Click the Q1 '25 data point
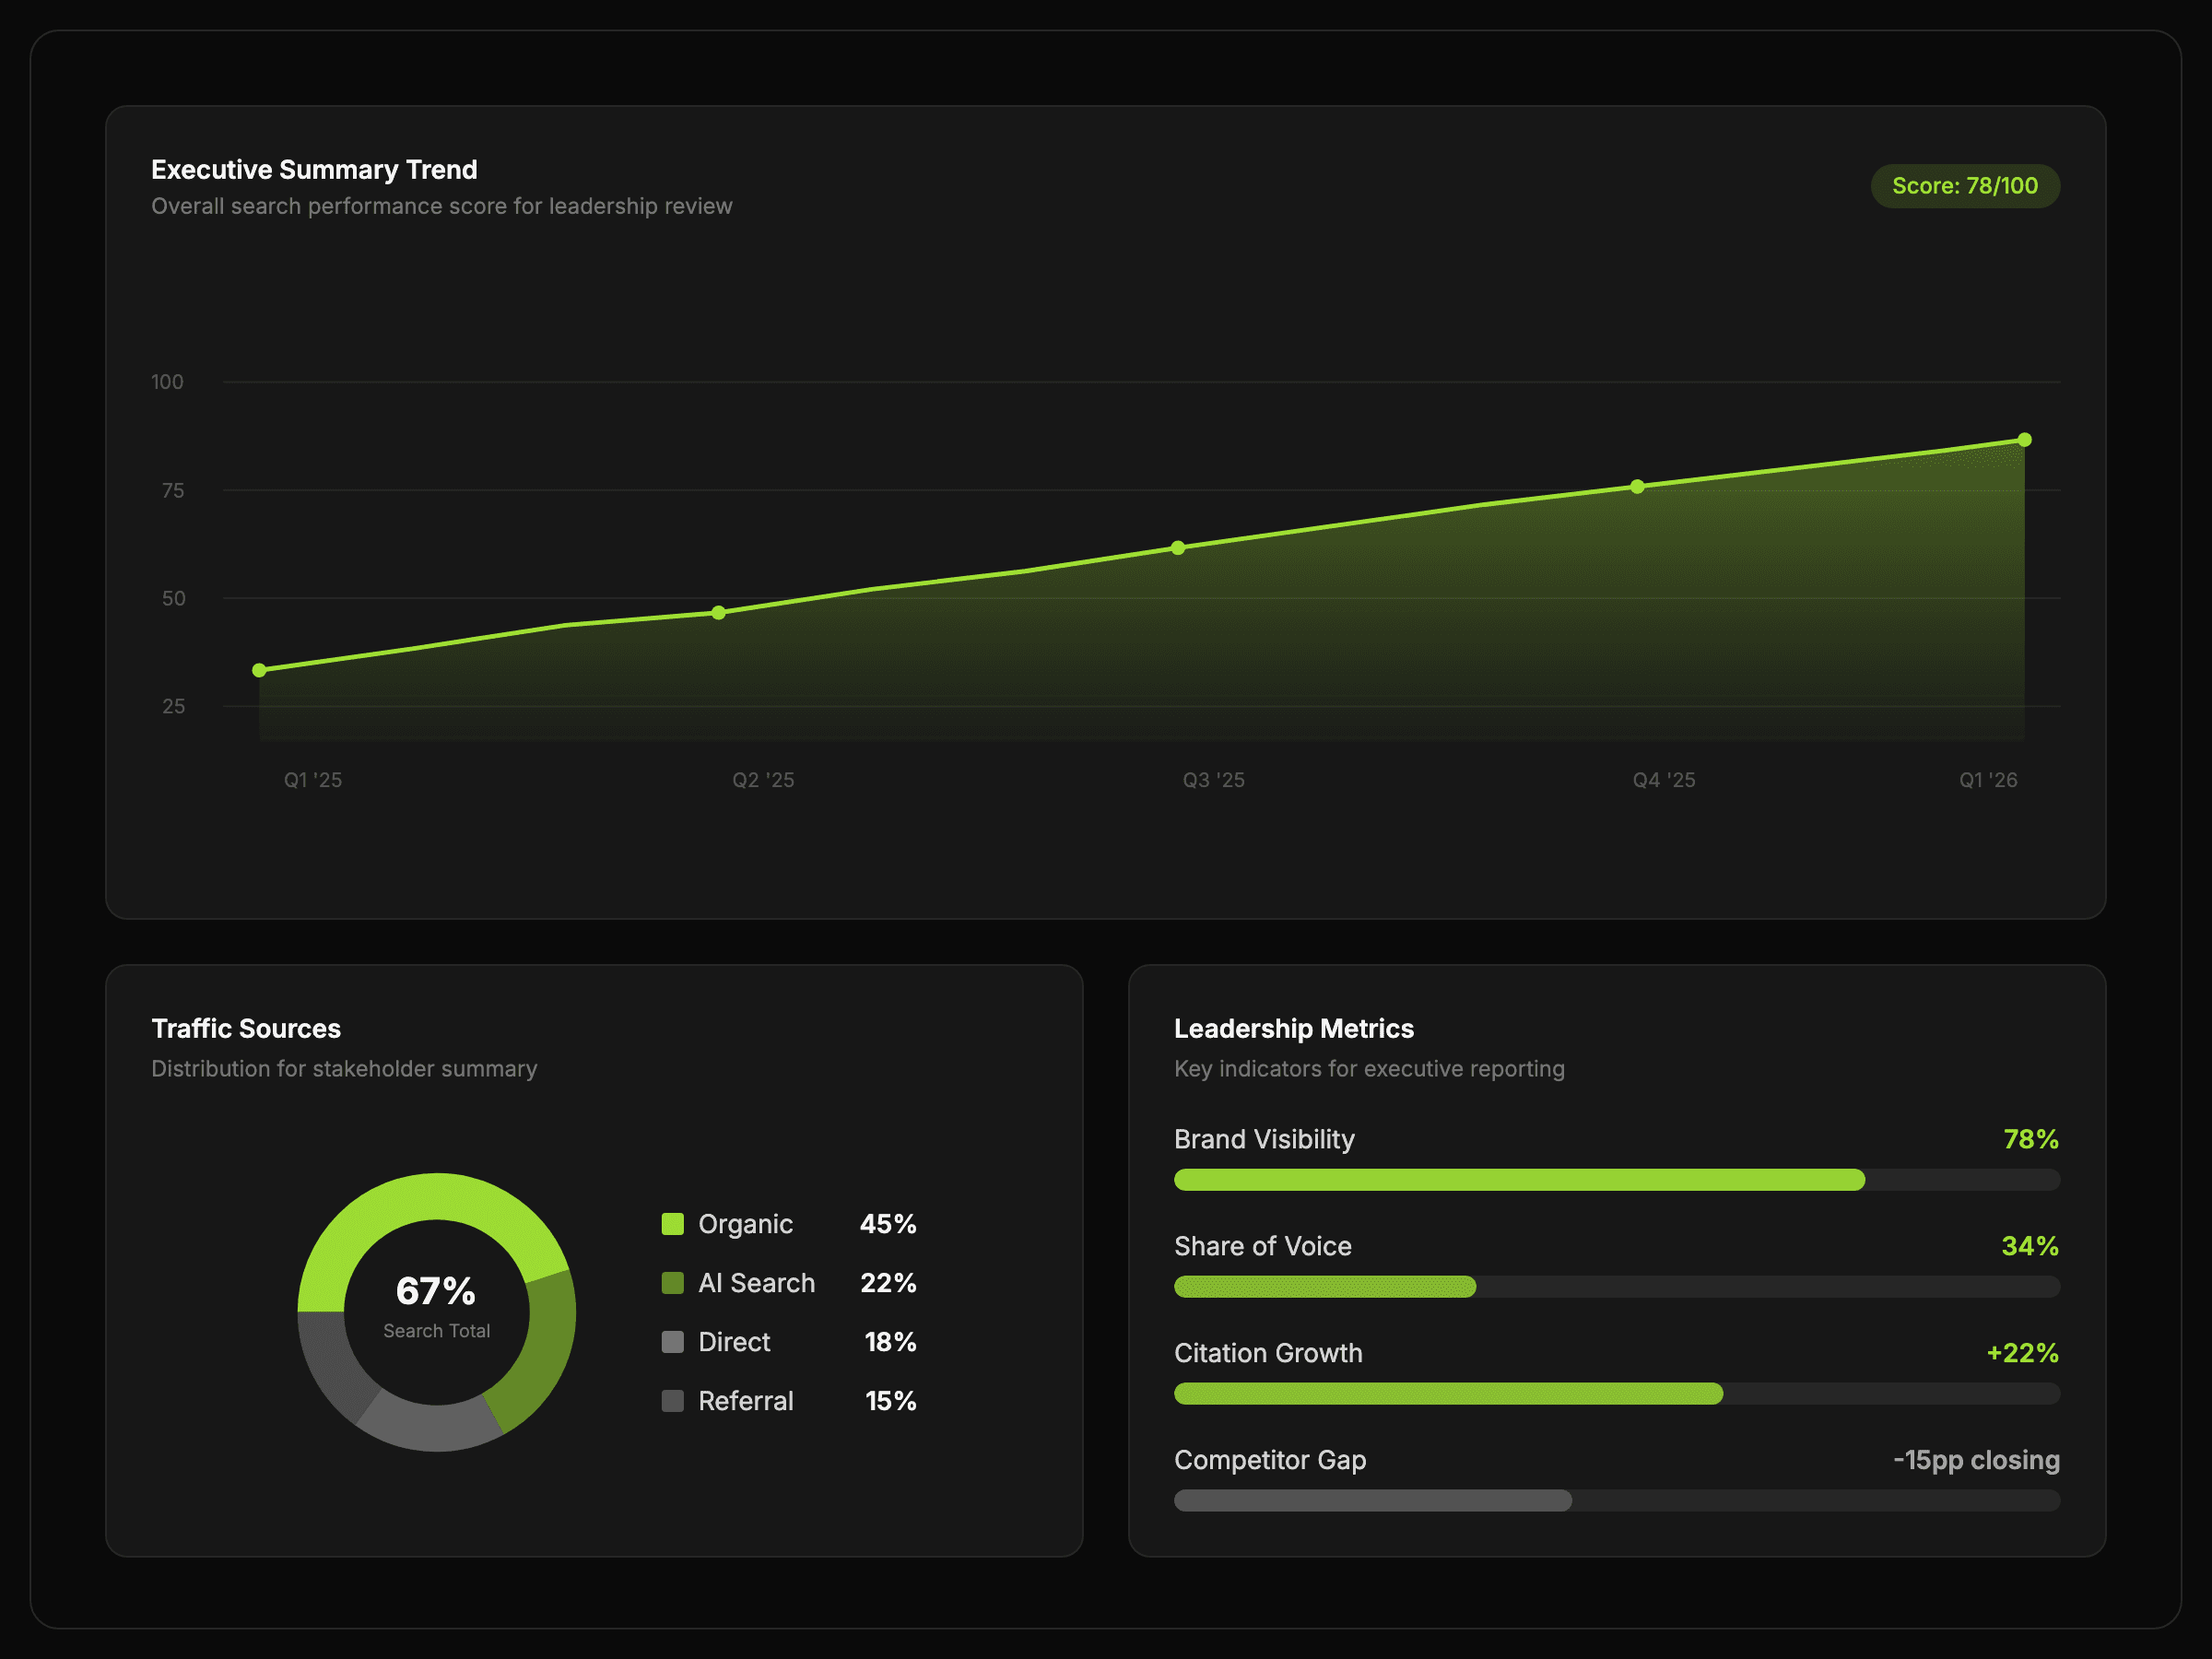This screenshot has height=1659, width=2212. (259, 670)
